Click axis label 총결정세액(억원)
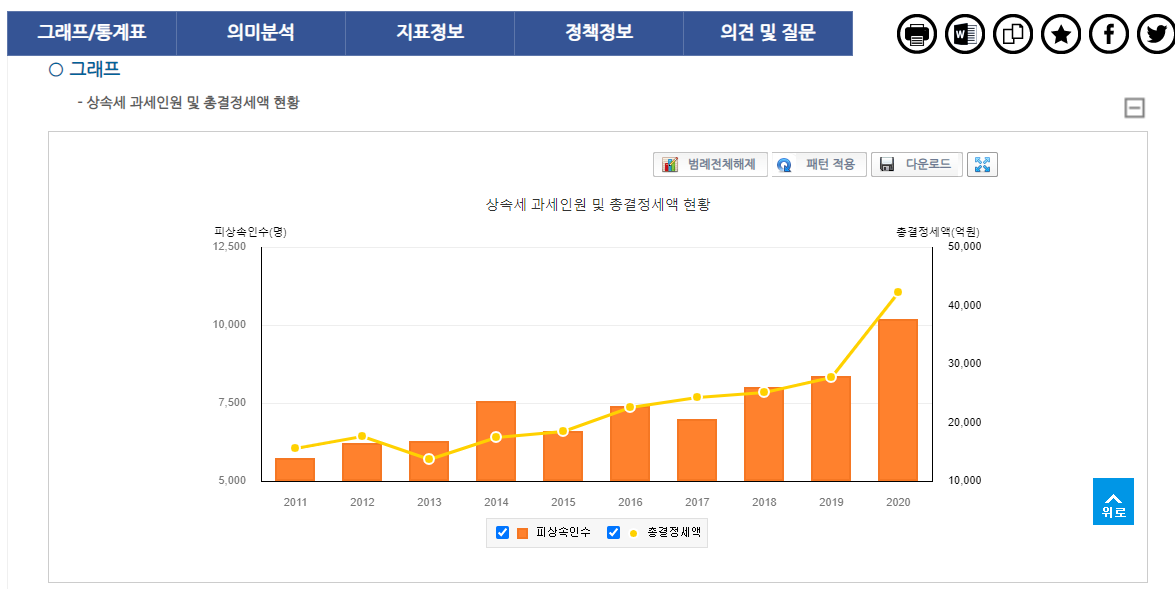The image size is (1175, 589). 938,232
